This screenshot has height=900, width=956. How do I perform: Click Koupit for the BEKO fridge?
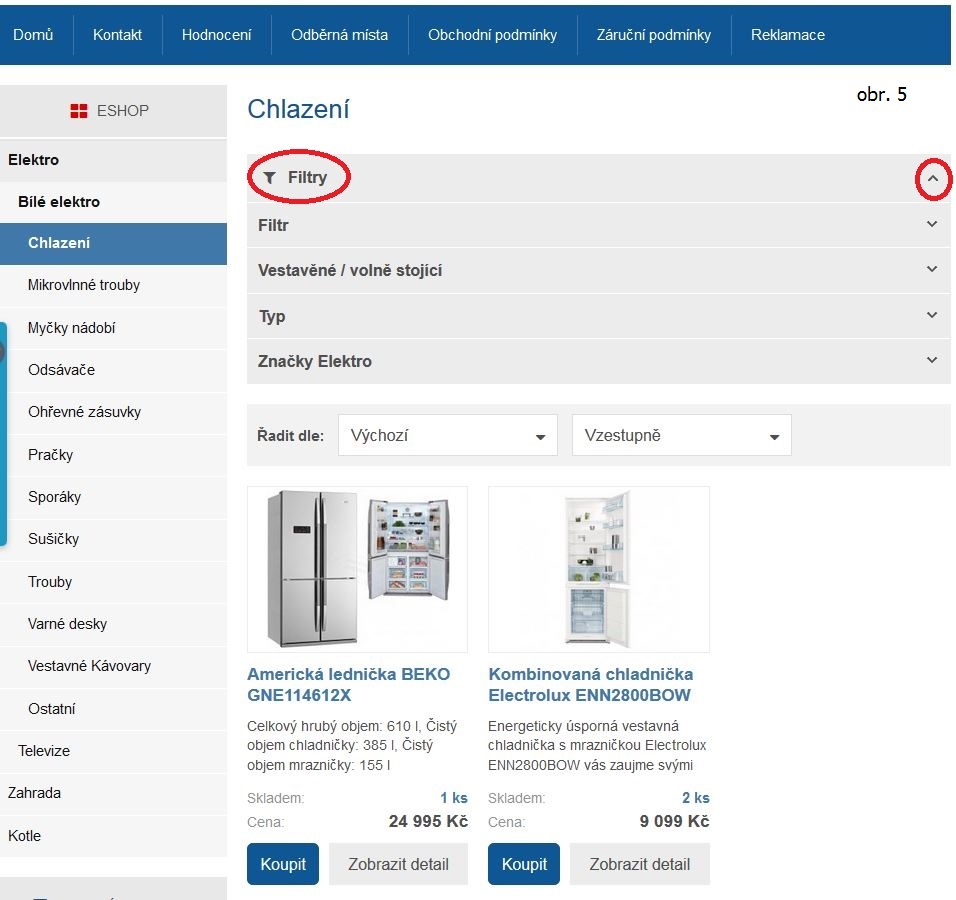pos(283,864)
